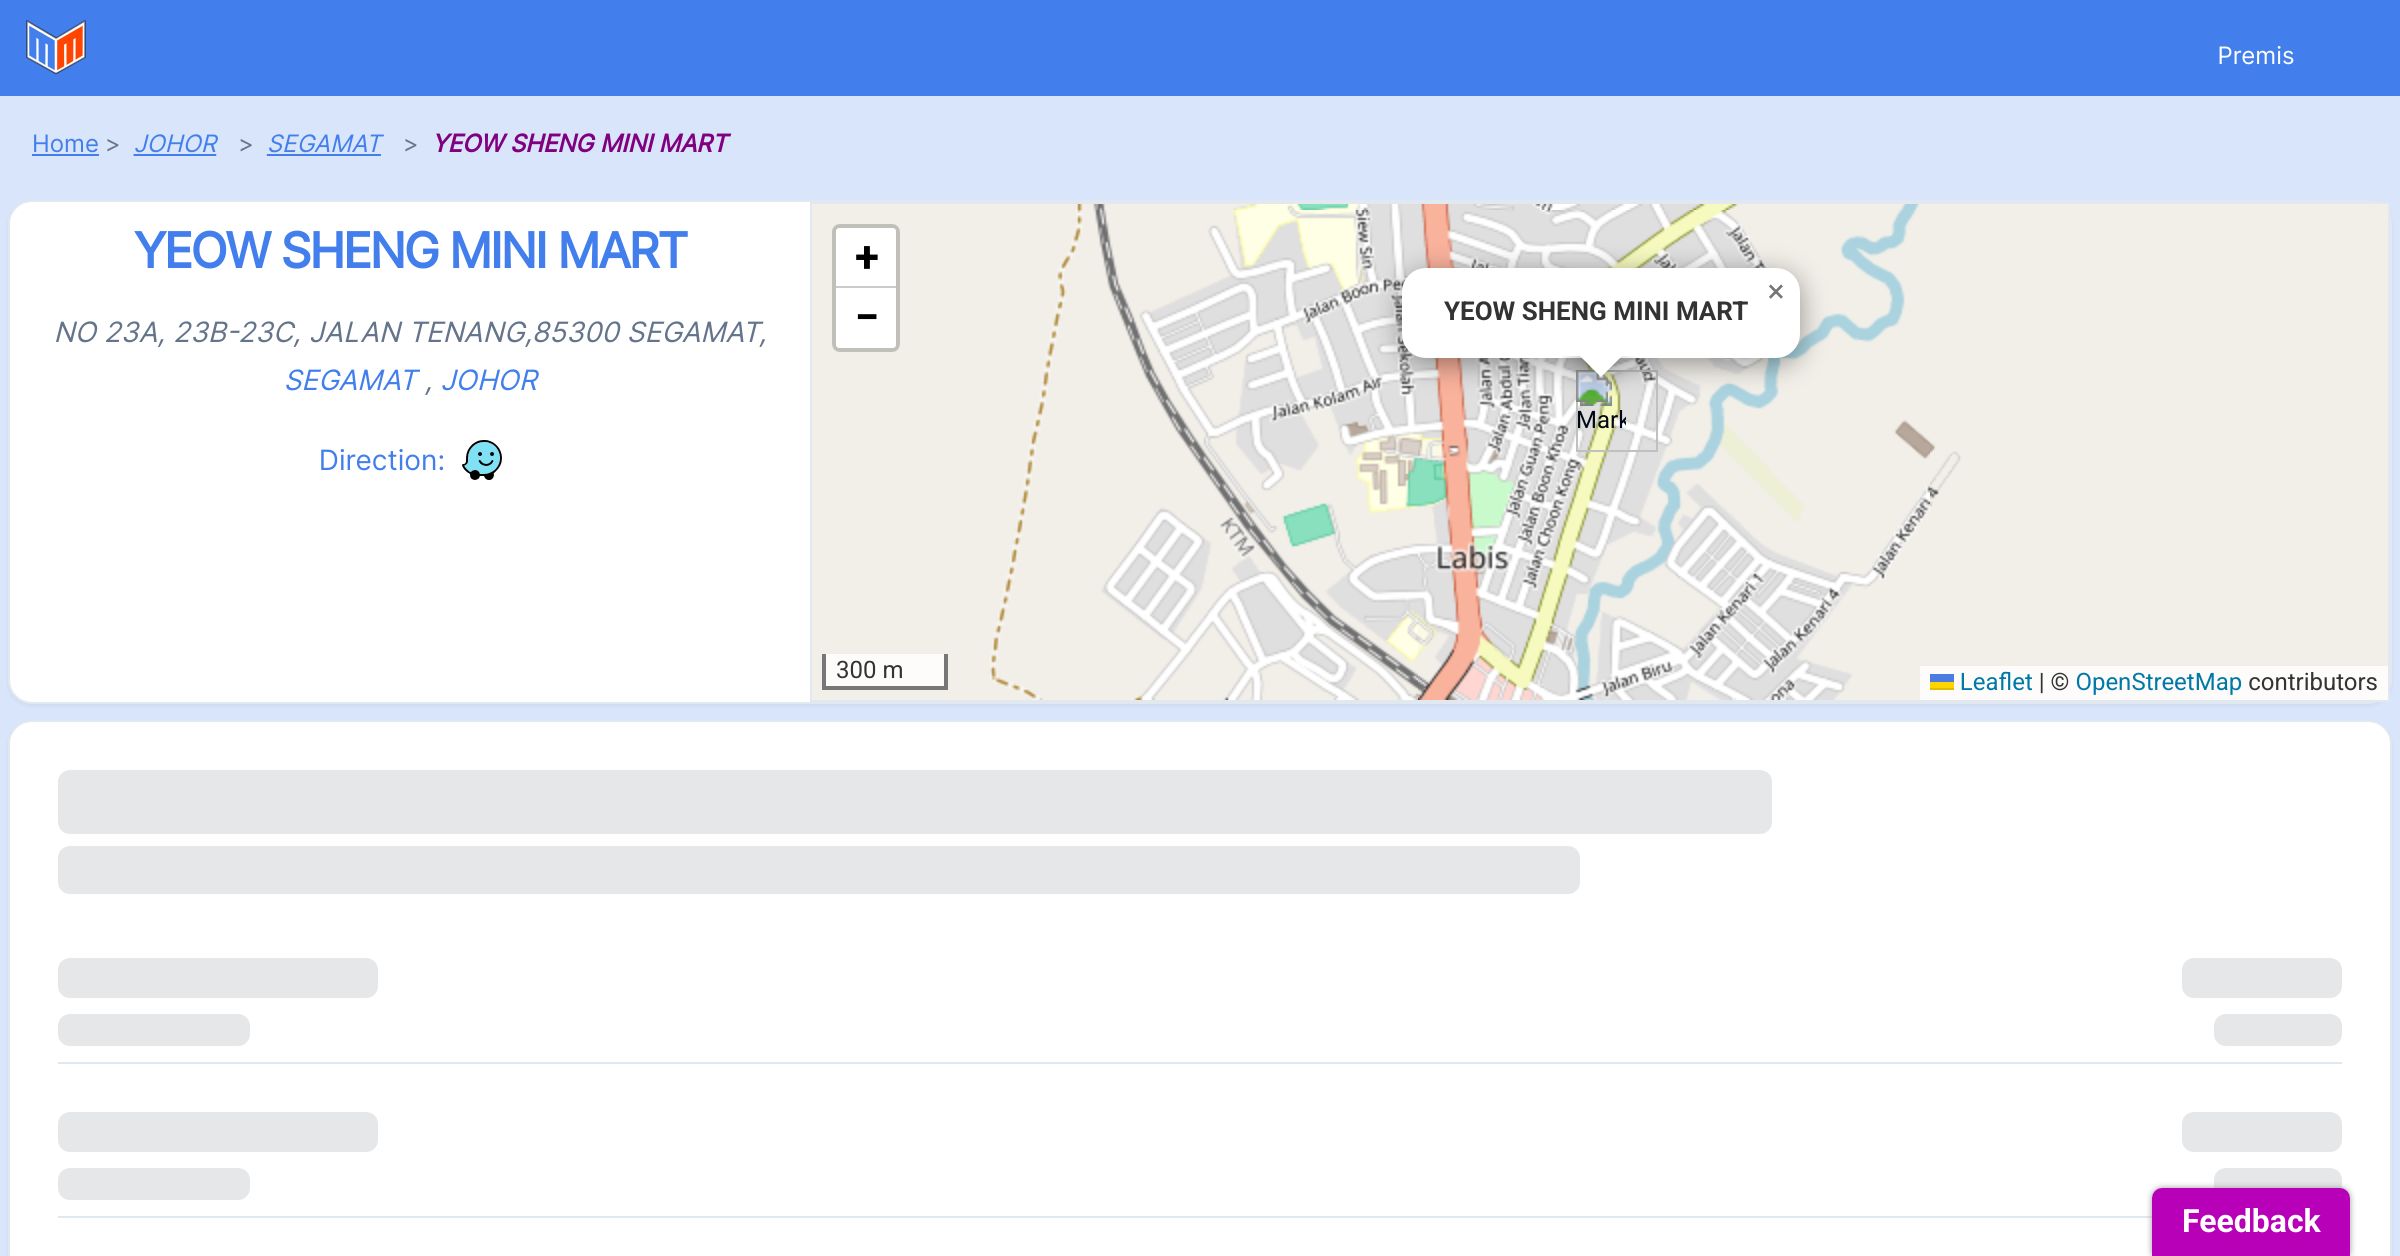Close the map popup
Screen dimensions: 2400x1256
tap(1775, 292)
